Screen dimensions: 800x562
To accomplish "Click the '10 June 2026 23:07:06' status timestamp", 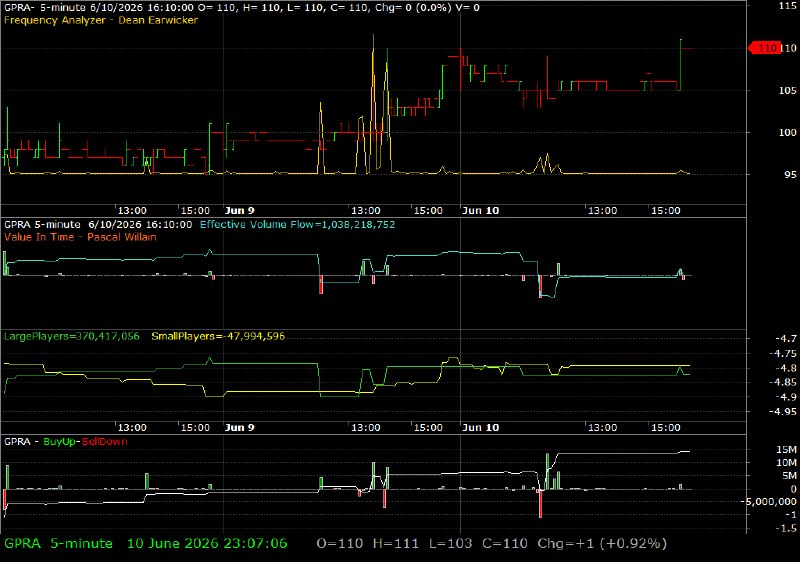I will pos(207,544).
